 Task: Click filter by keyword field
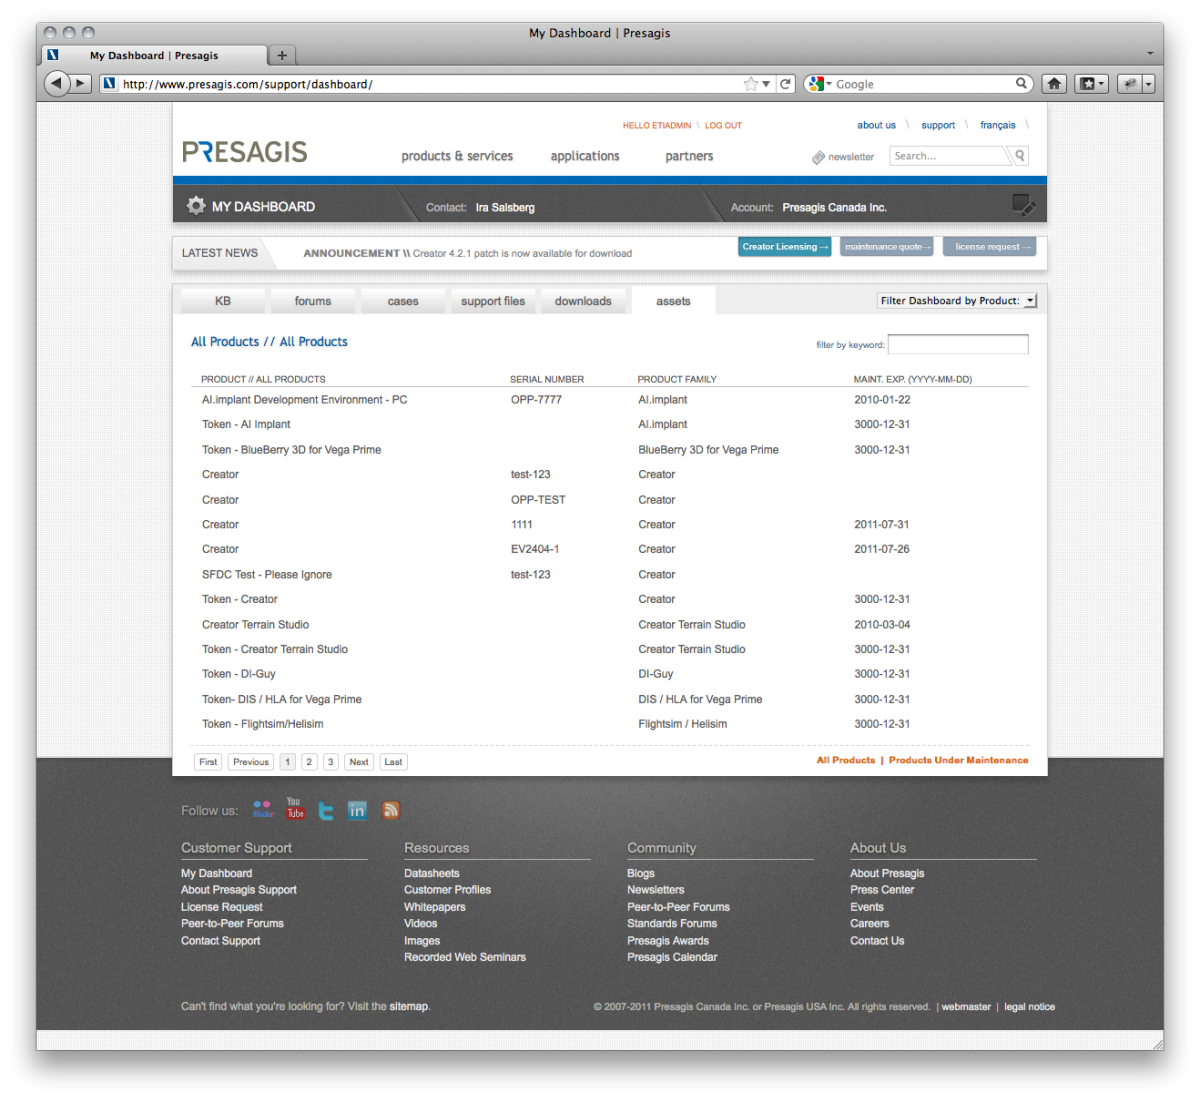[958, 344]
